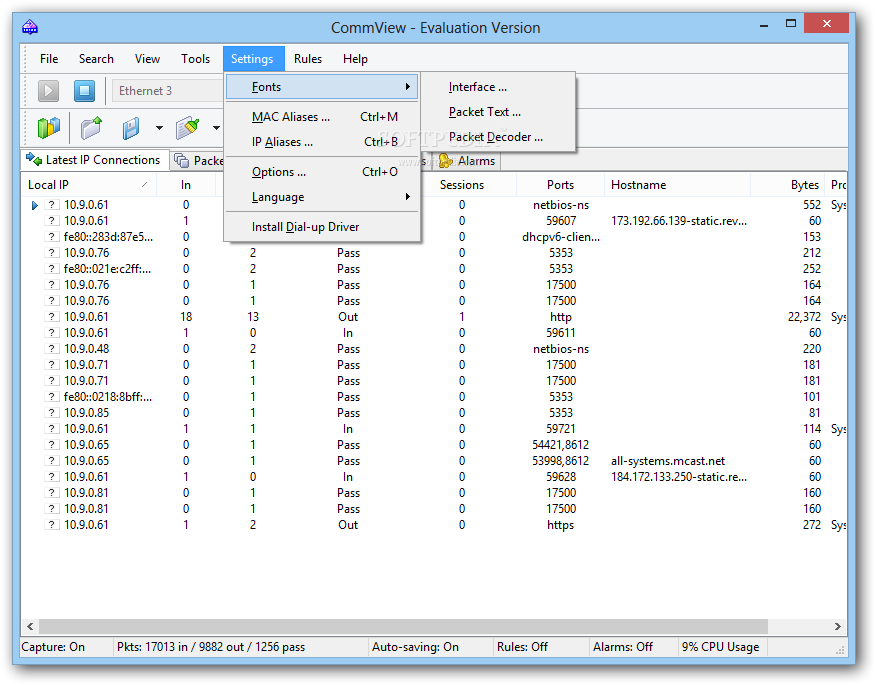Click hostname 184.172.133.250-static.re...
The height and width of the screenshot is (685, 876).
tap(679, 477)
